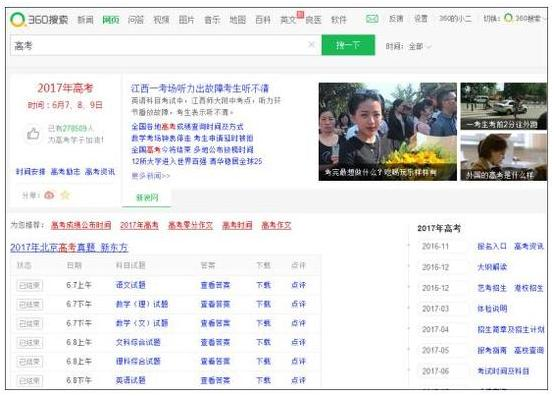Open the 高考励志 link
This screenshot has height=396, width=554.
[x=65, y=172]
